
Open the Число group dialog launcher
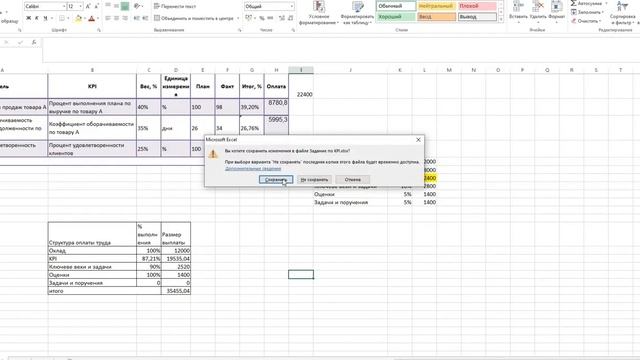[x=293, y=30]
